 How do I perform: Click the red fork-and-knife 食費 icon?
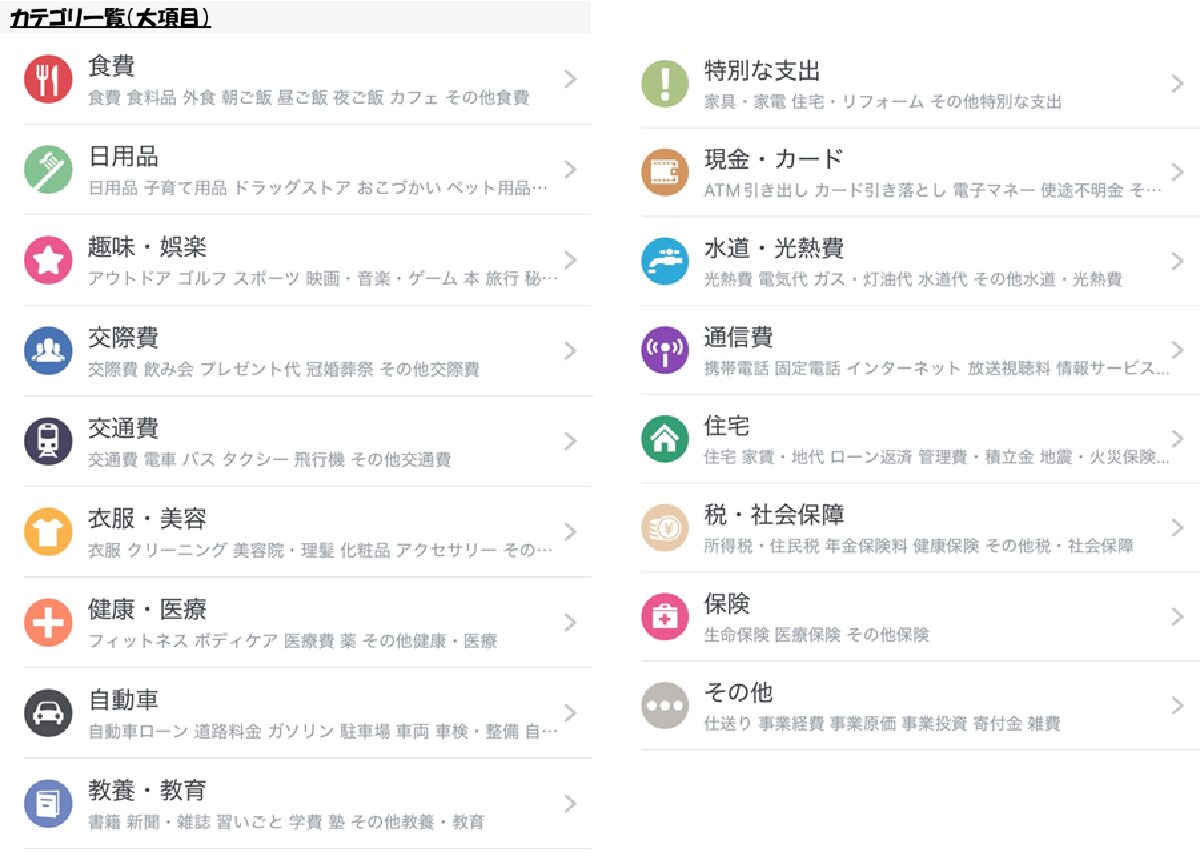point(48,79)
